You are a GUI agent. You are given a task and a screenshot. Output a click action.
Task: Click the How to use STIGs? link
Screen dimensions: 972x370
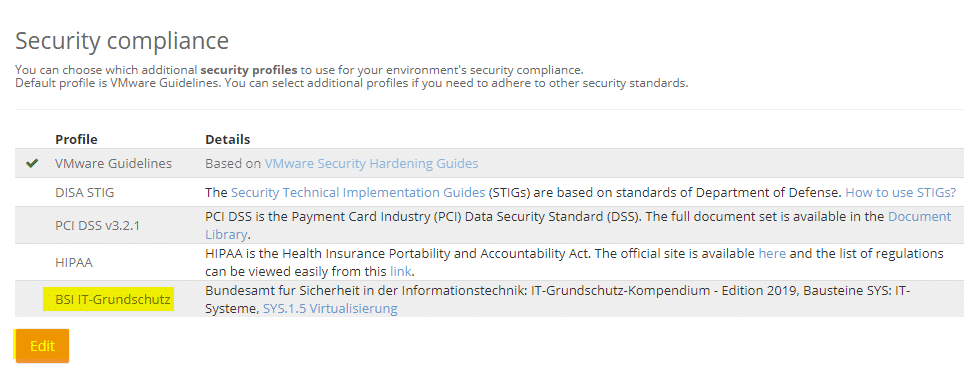point(901,193)
